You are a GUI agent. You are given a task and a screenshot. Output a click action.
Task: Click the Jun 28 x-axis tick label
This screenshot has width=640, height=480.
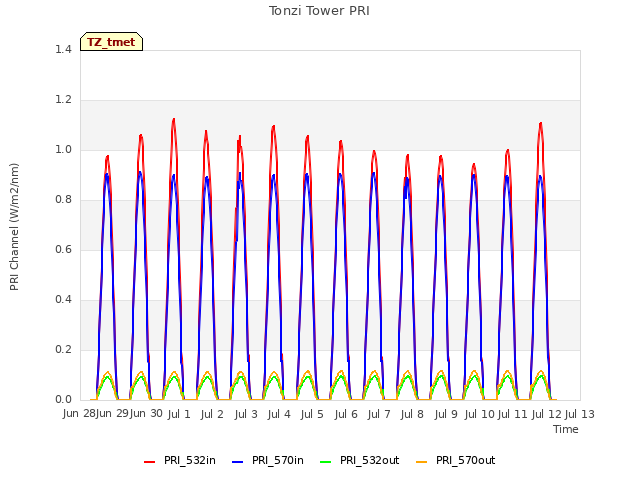pos(79,414)
